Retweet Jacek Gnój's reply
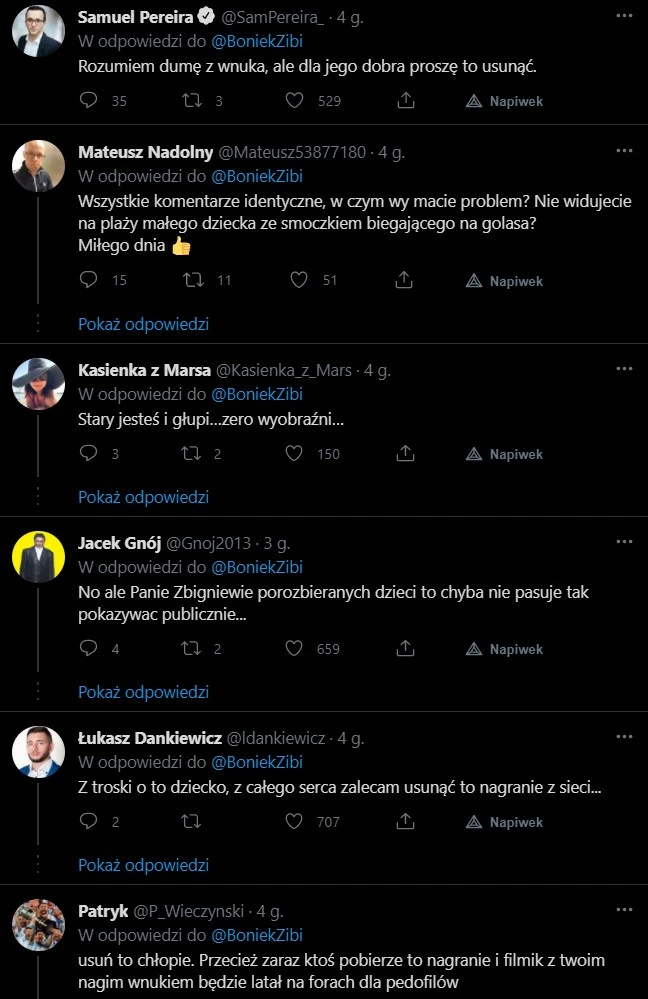648x999 pixels. tap(191, 648)
